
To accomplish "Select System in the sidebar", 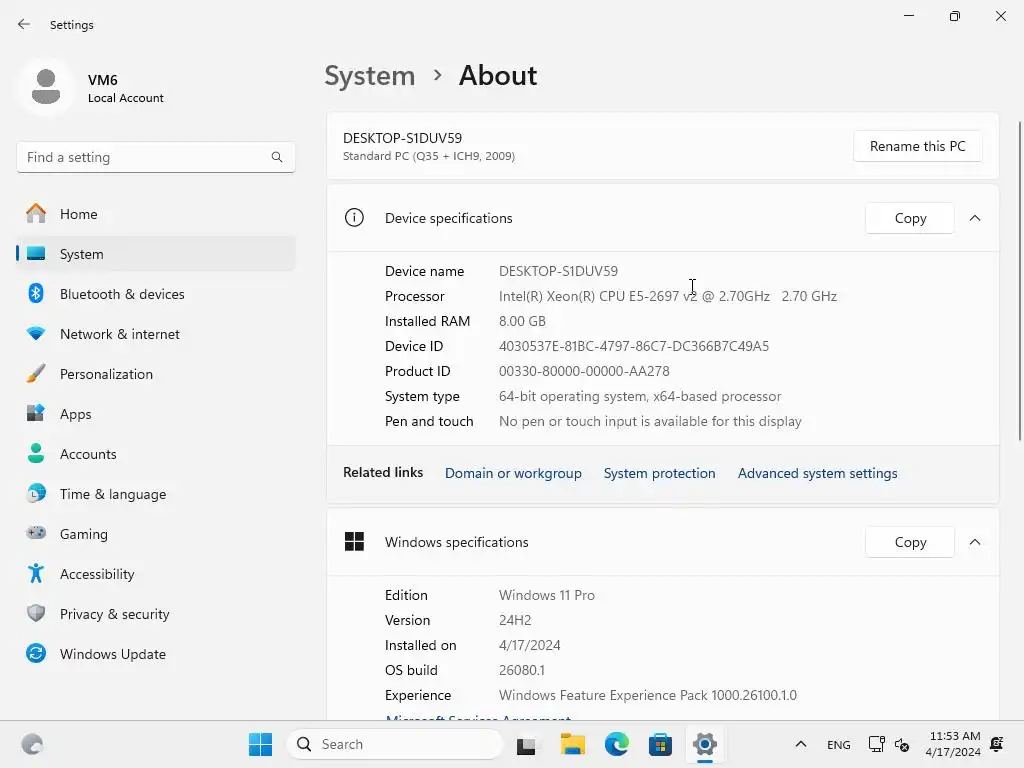I will [x=155, y=254].
